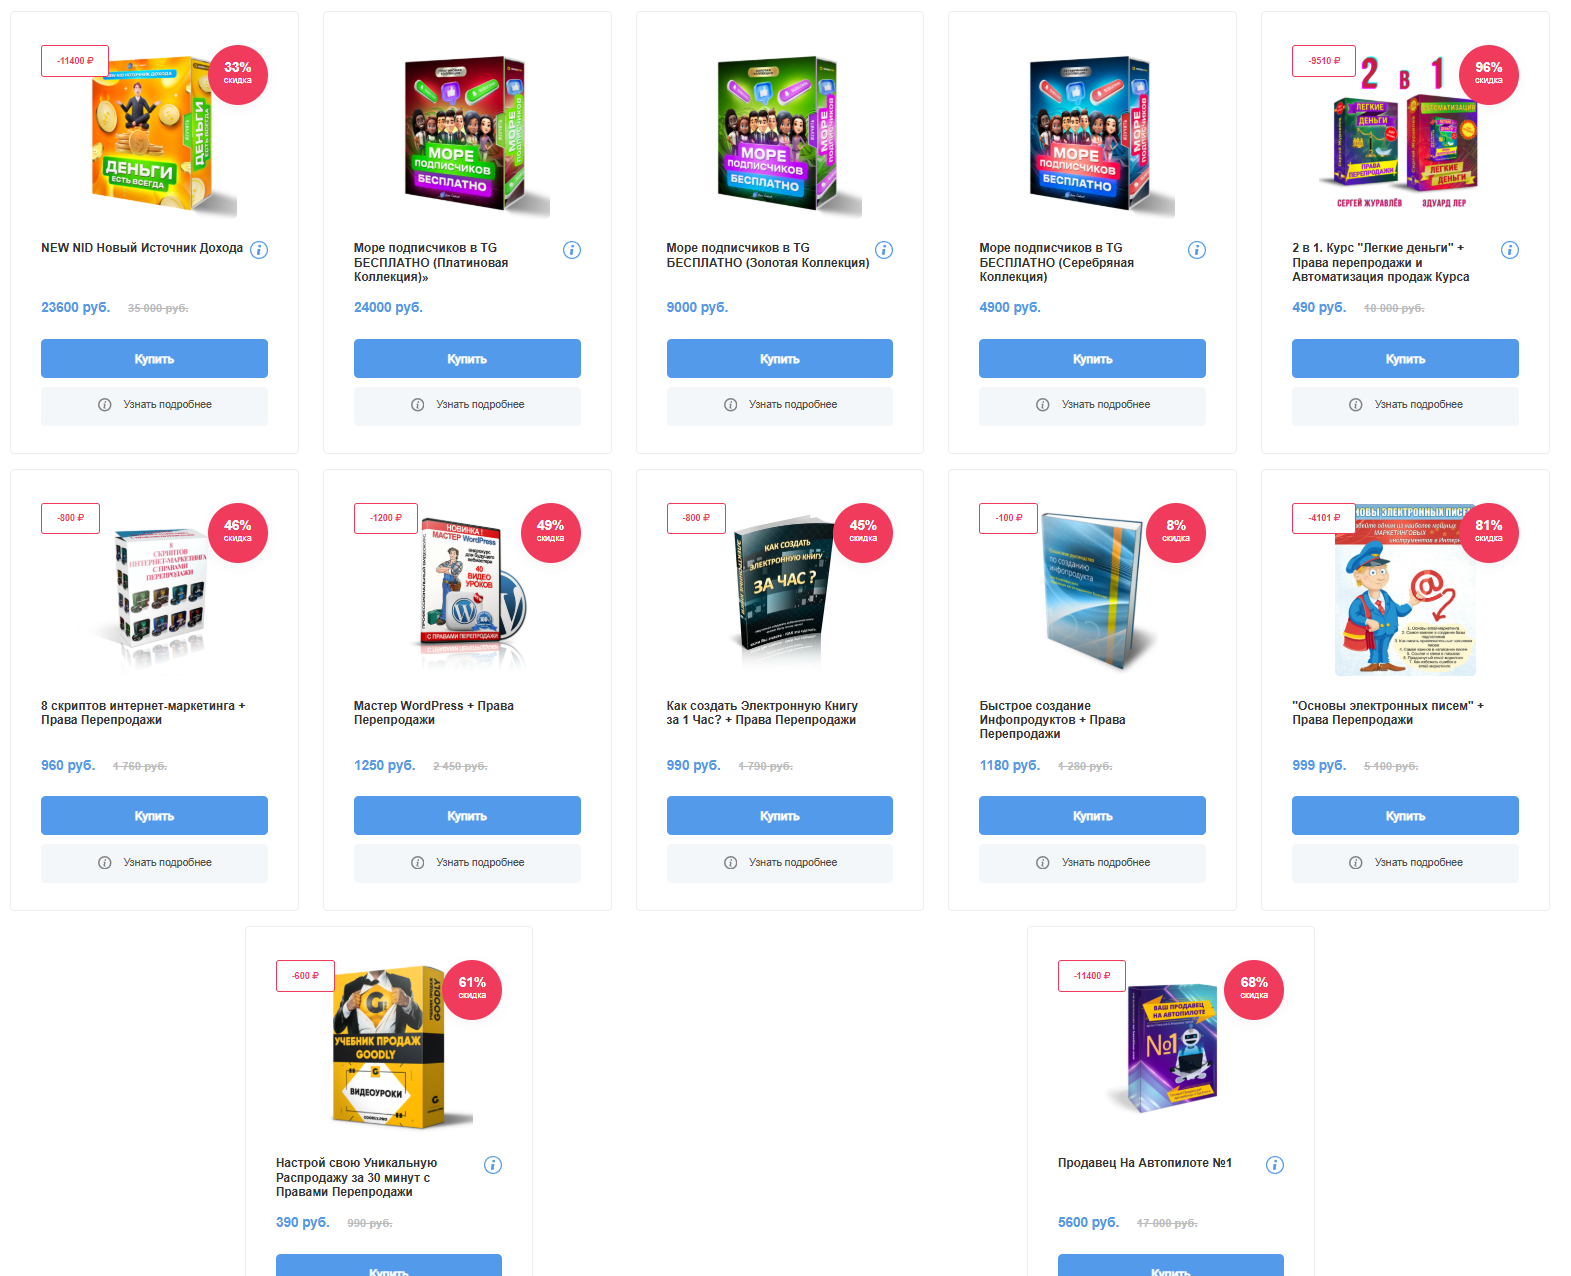Open info icon for Платиновая Коллекция product

tap(572, 250)
